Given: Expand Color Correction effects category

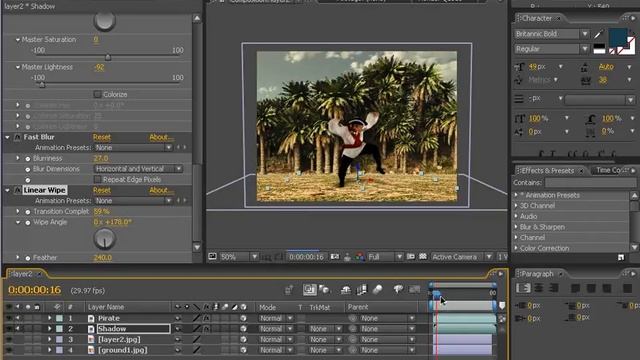Looking at the screenshot, I should click(x=516, y=248).
